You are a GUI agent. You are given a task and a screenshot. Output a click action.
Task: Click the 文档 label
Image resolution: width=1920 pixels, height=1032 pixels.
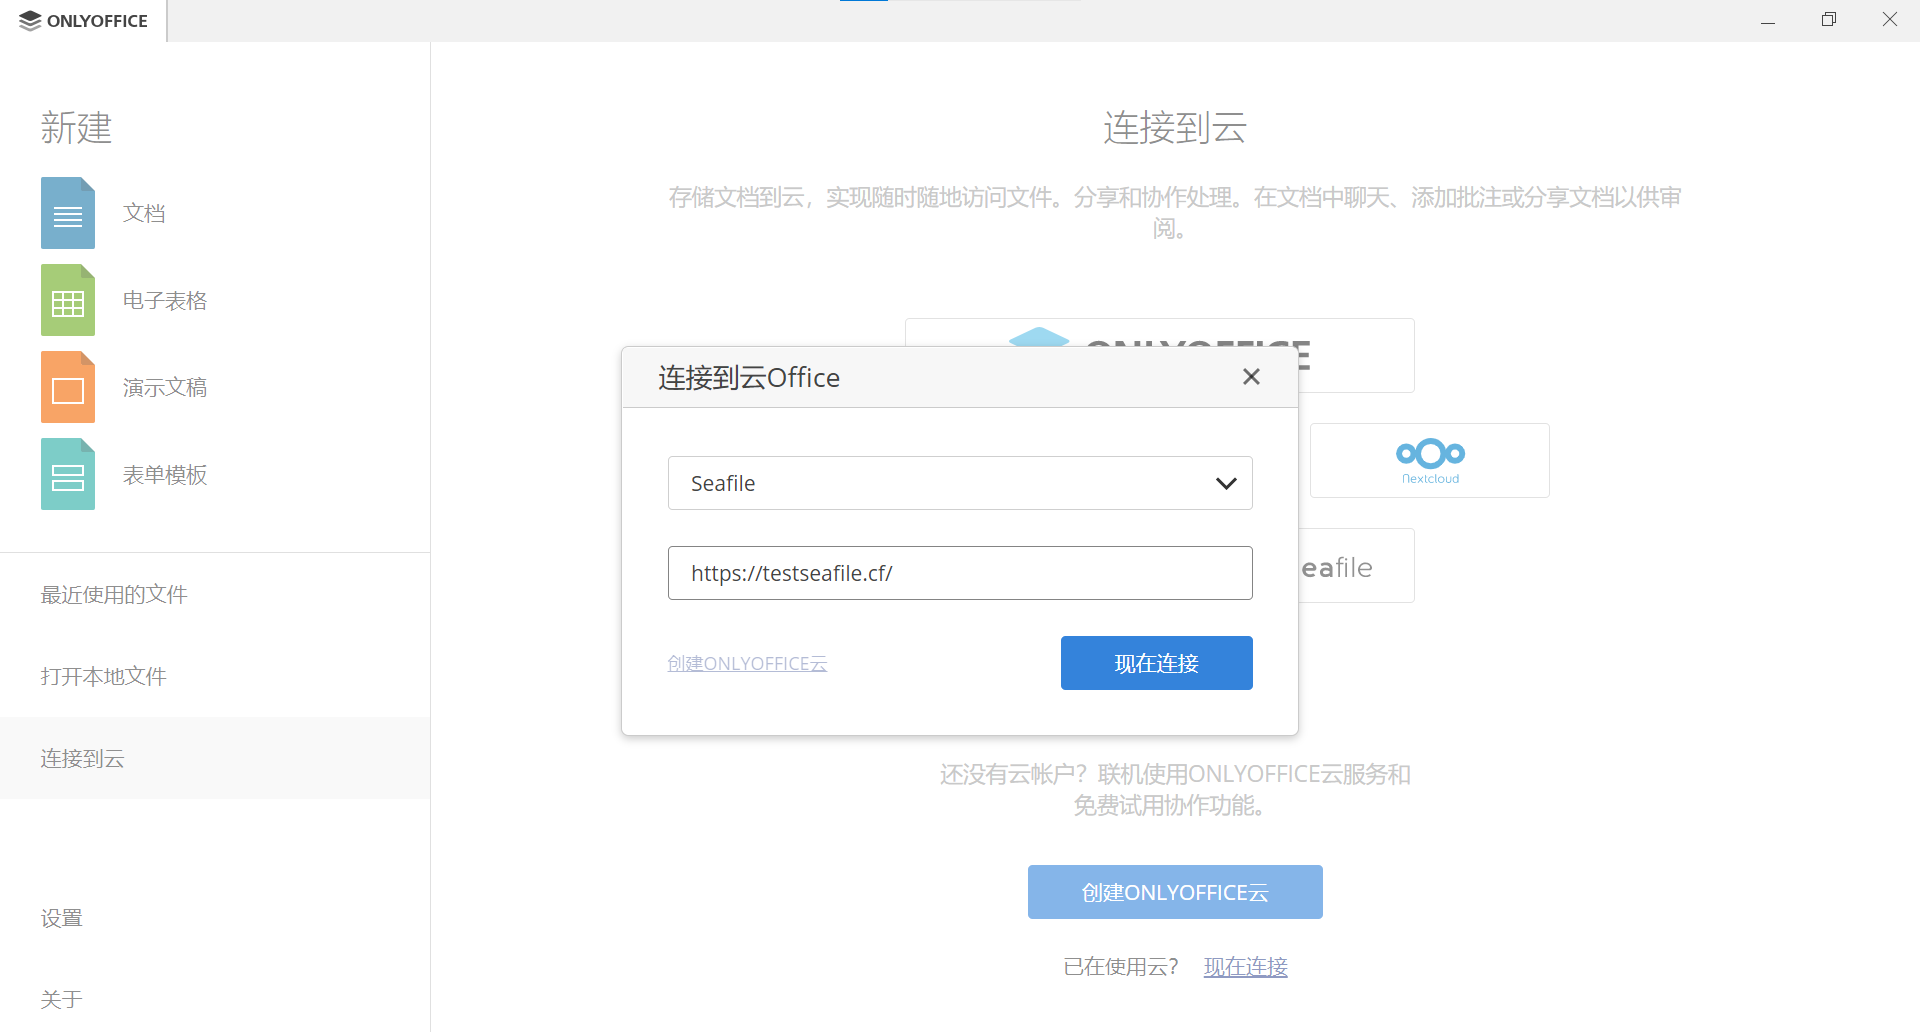tap(144, 213)
